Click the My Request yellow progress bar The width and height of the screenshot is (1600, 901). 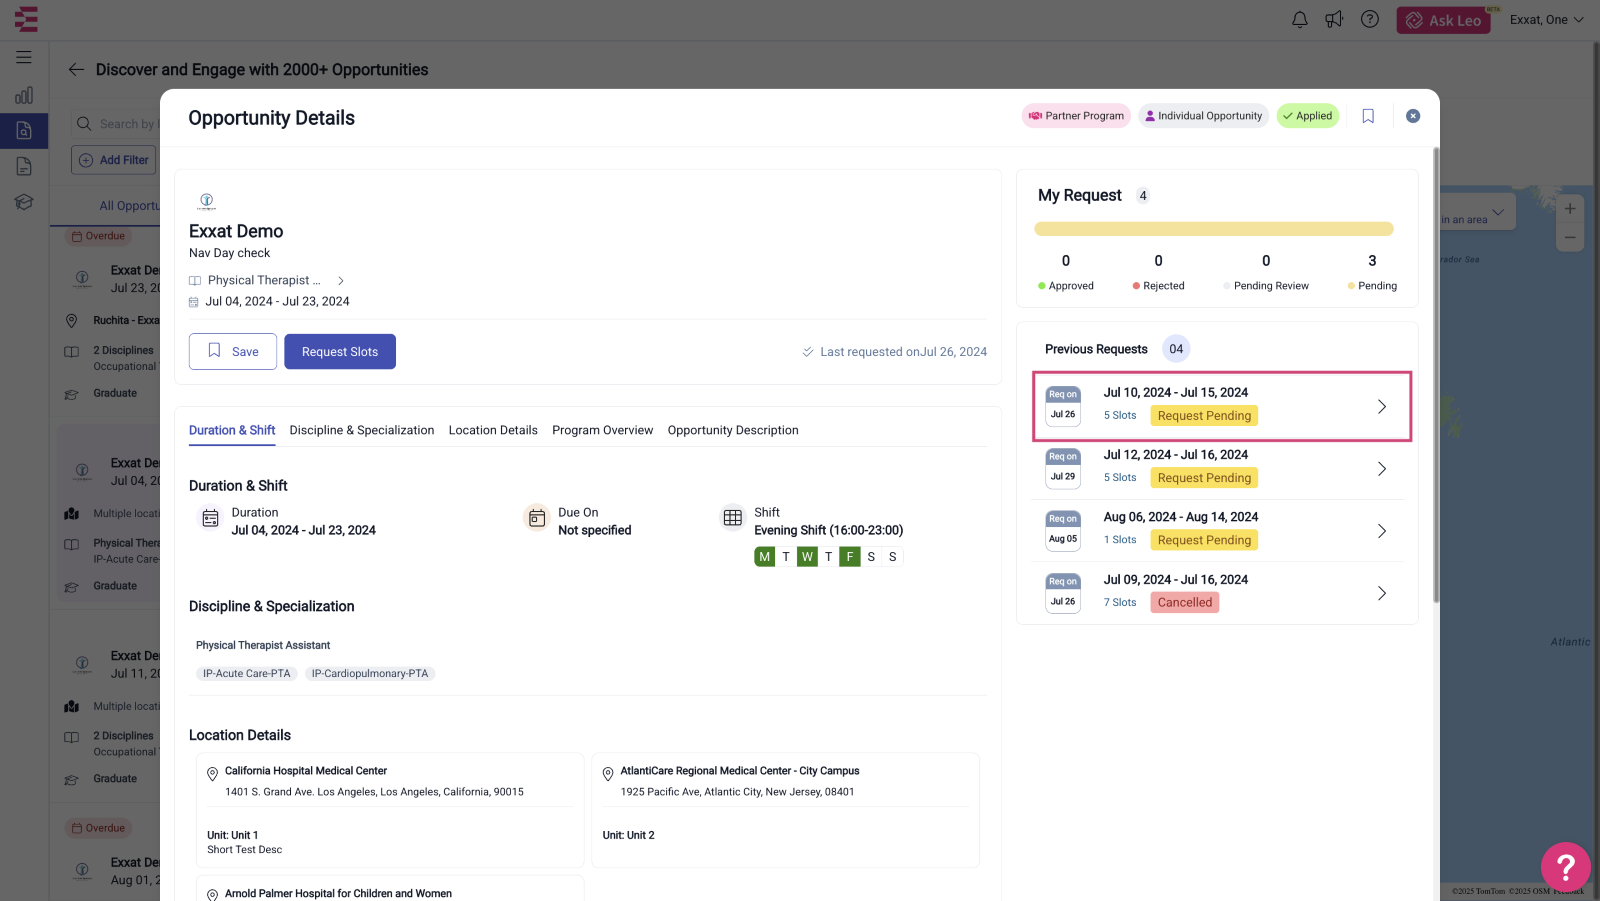point(1214,229)
